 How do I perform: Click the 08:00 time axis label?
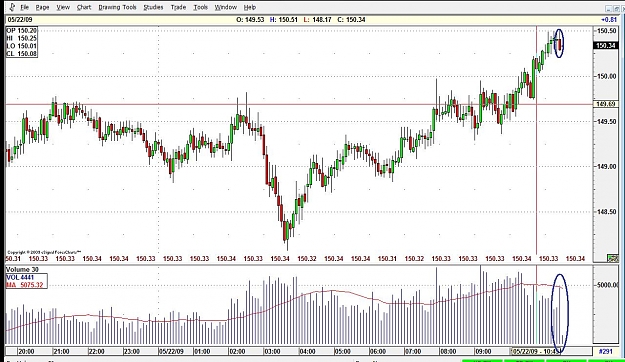pos(448,351)
